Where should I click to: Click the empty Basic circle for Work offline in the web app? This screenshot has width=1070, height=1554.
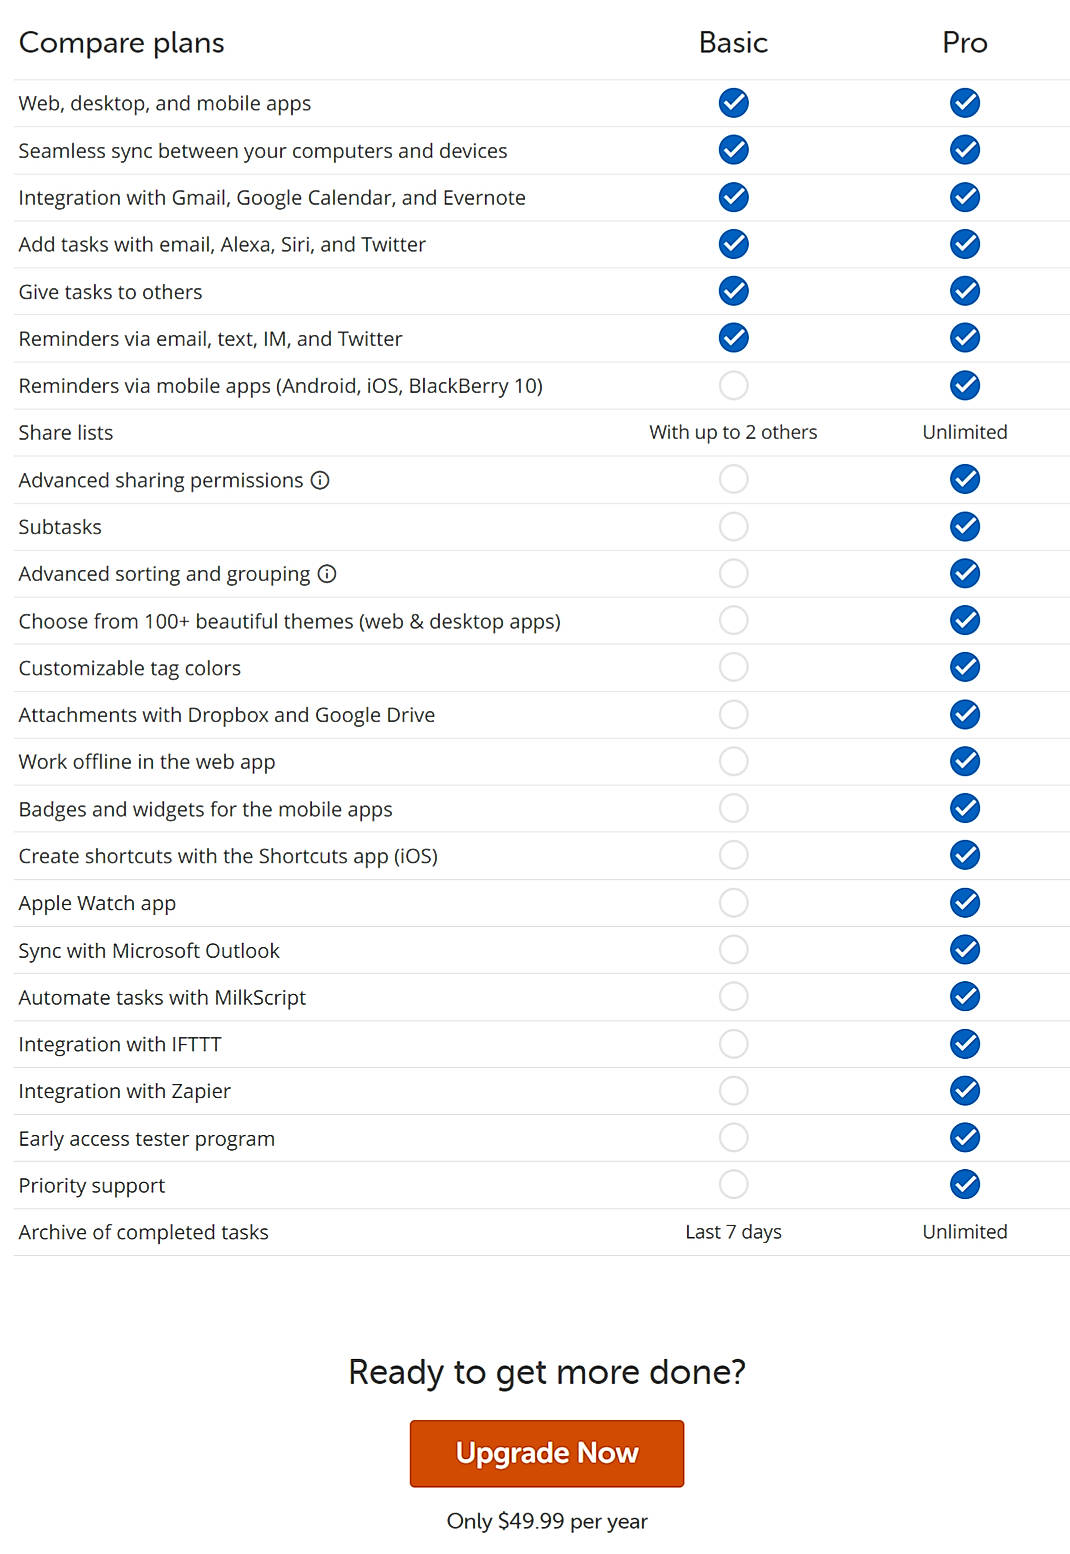coord(733,761)
